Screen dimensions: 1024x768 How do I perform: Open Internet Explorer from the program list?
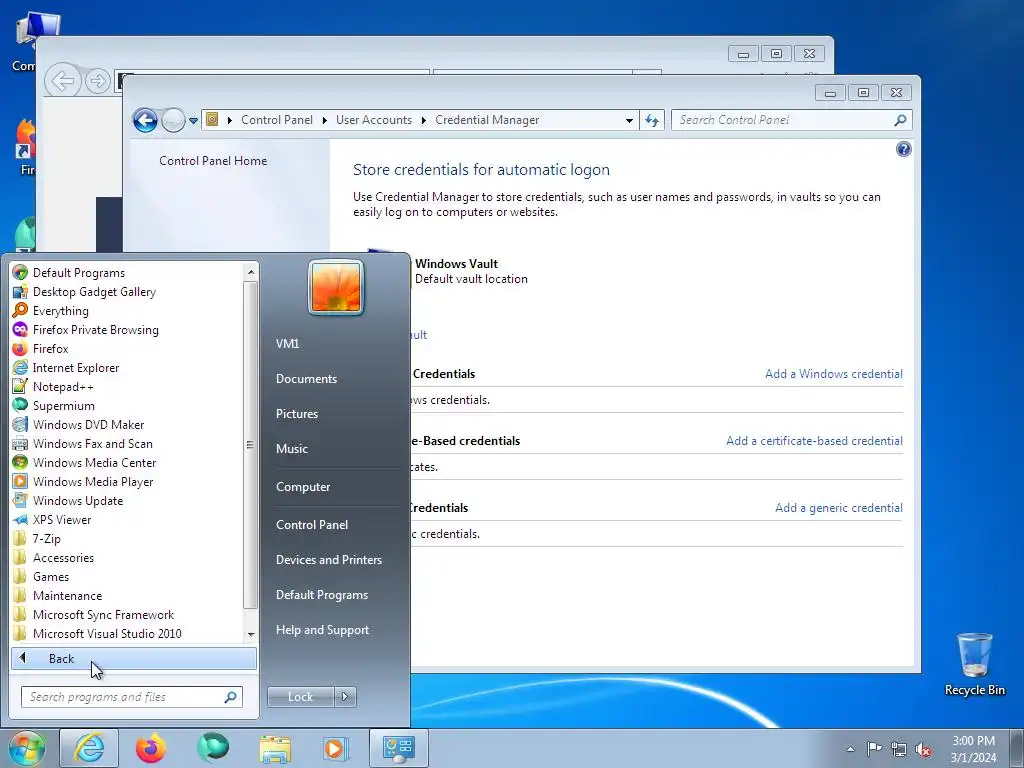pyautogui.click(x=76, y=367)
